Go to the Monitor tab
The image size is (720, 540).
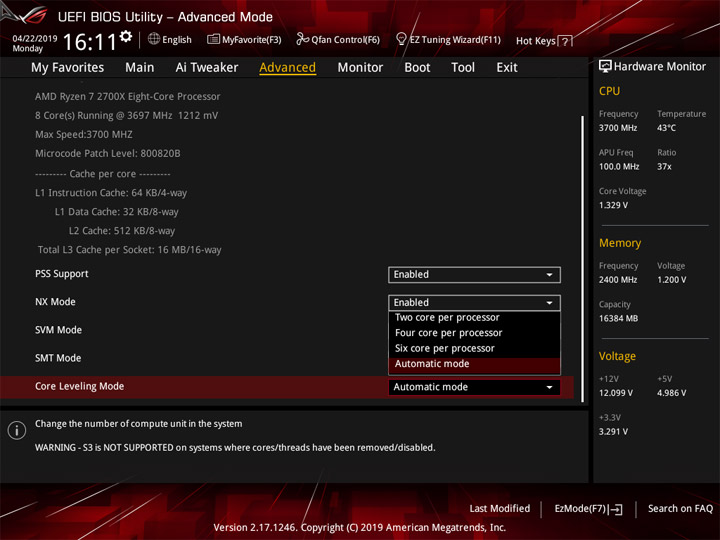360,68
